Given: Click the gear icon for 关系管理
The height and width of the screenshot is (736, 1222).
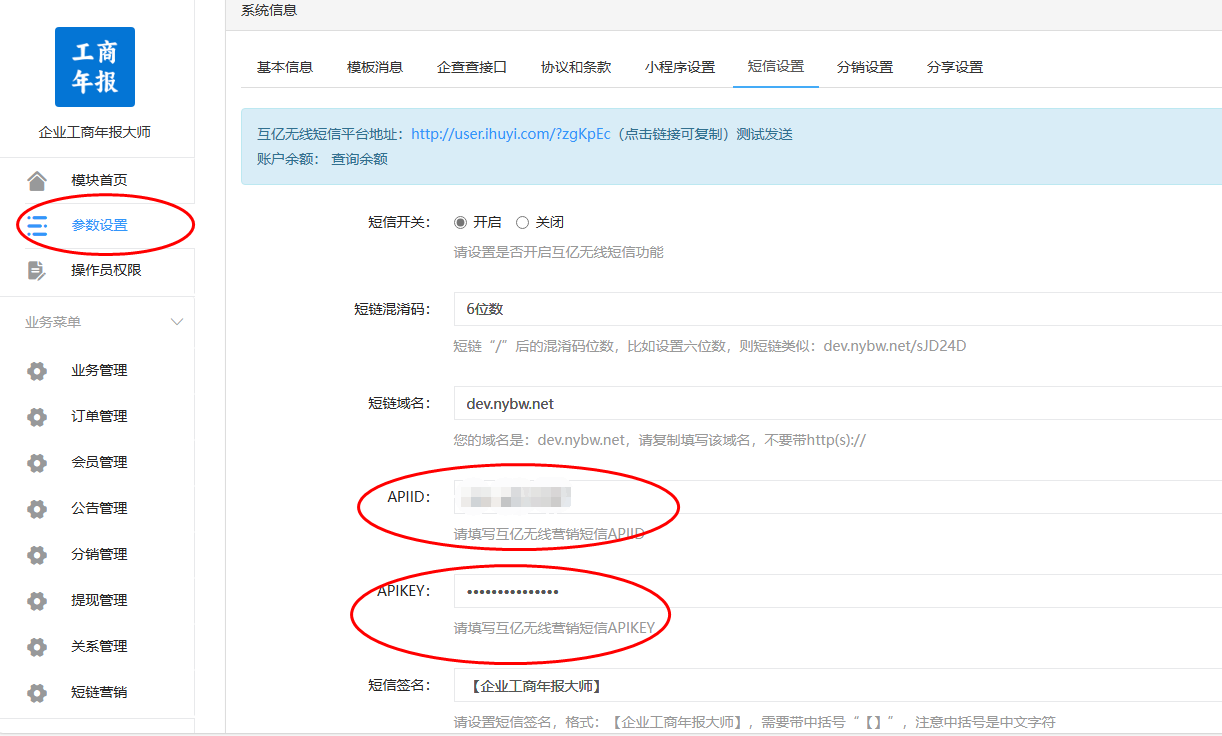Looking at the screenshot, I should (37, 647).
